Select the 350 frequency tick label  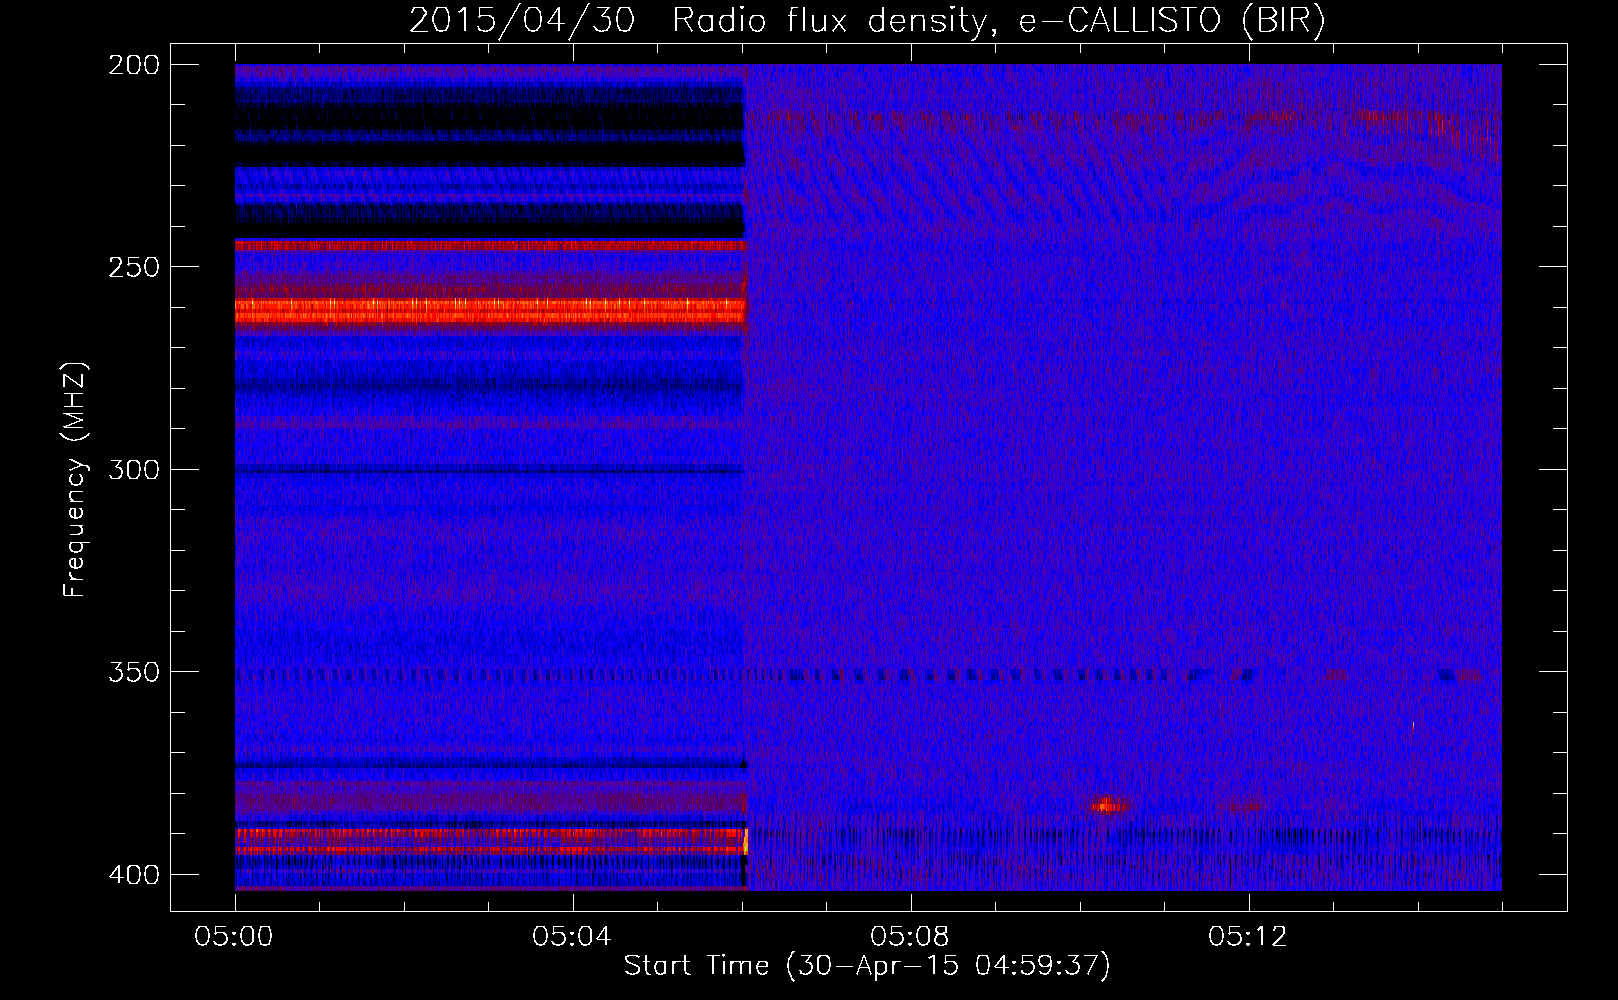[x=134, y=672]
